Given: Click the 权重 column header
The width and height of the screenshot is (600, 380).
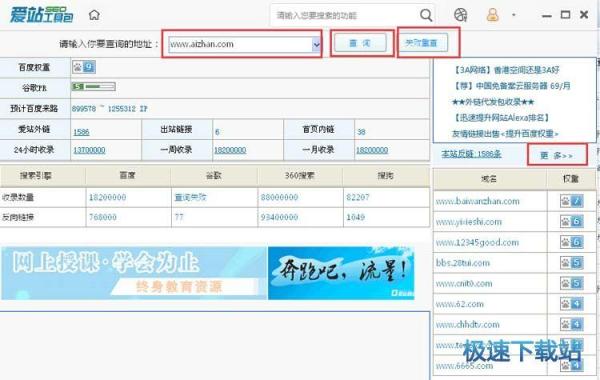Looking at the screenshot, I should pyautogui.click(x=571, y=178).
